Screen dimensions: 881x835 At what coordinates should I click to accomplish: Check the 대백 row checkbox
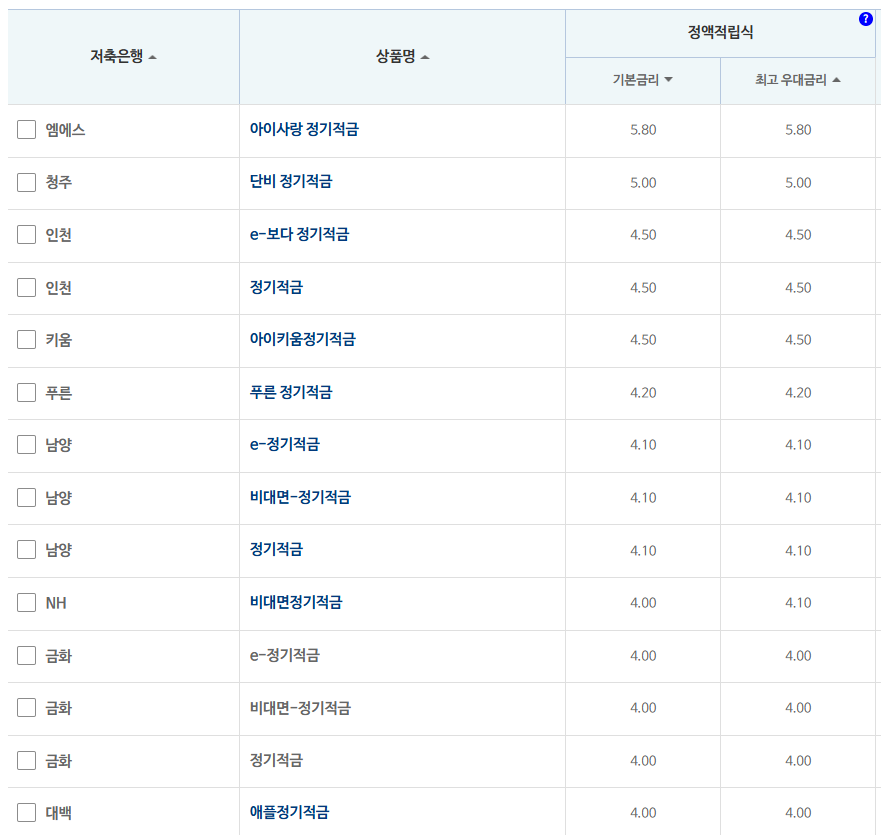(26, 813)
